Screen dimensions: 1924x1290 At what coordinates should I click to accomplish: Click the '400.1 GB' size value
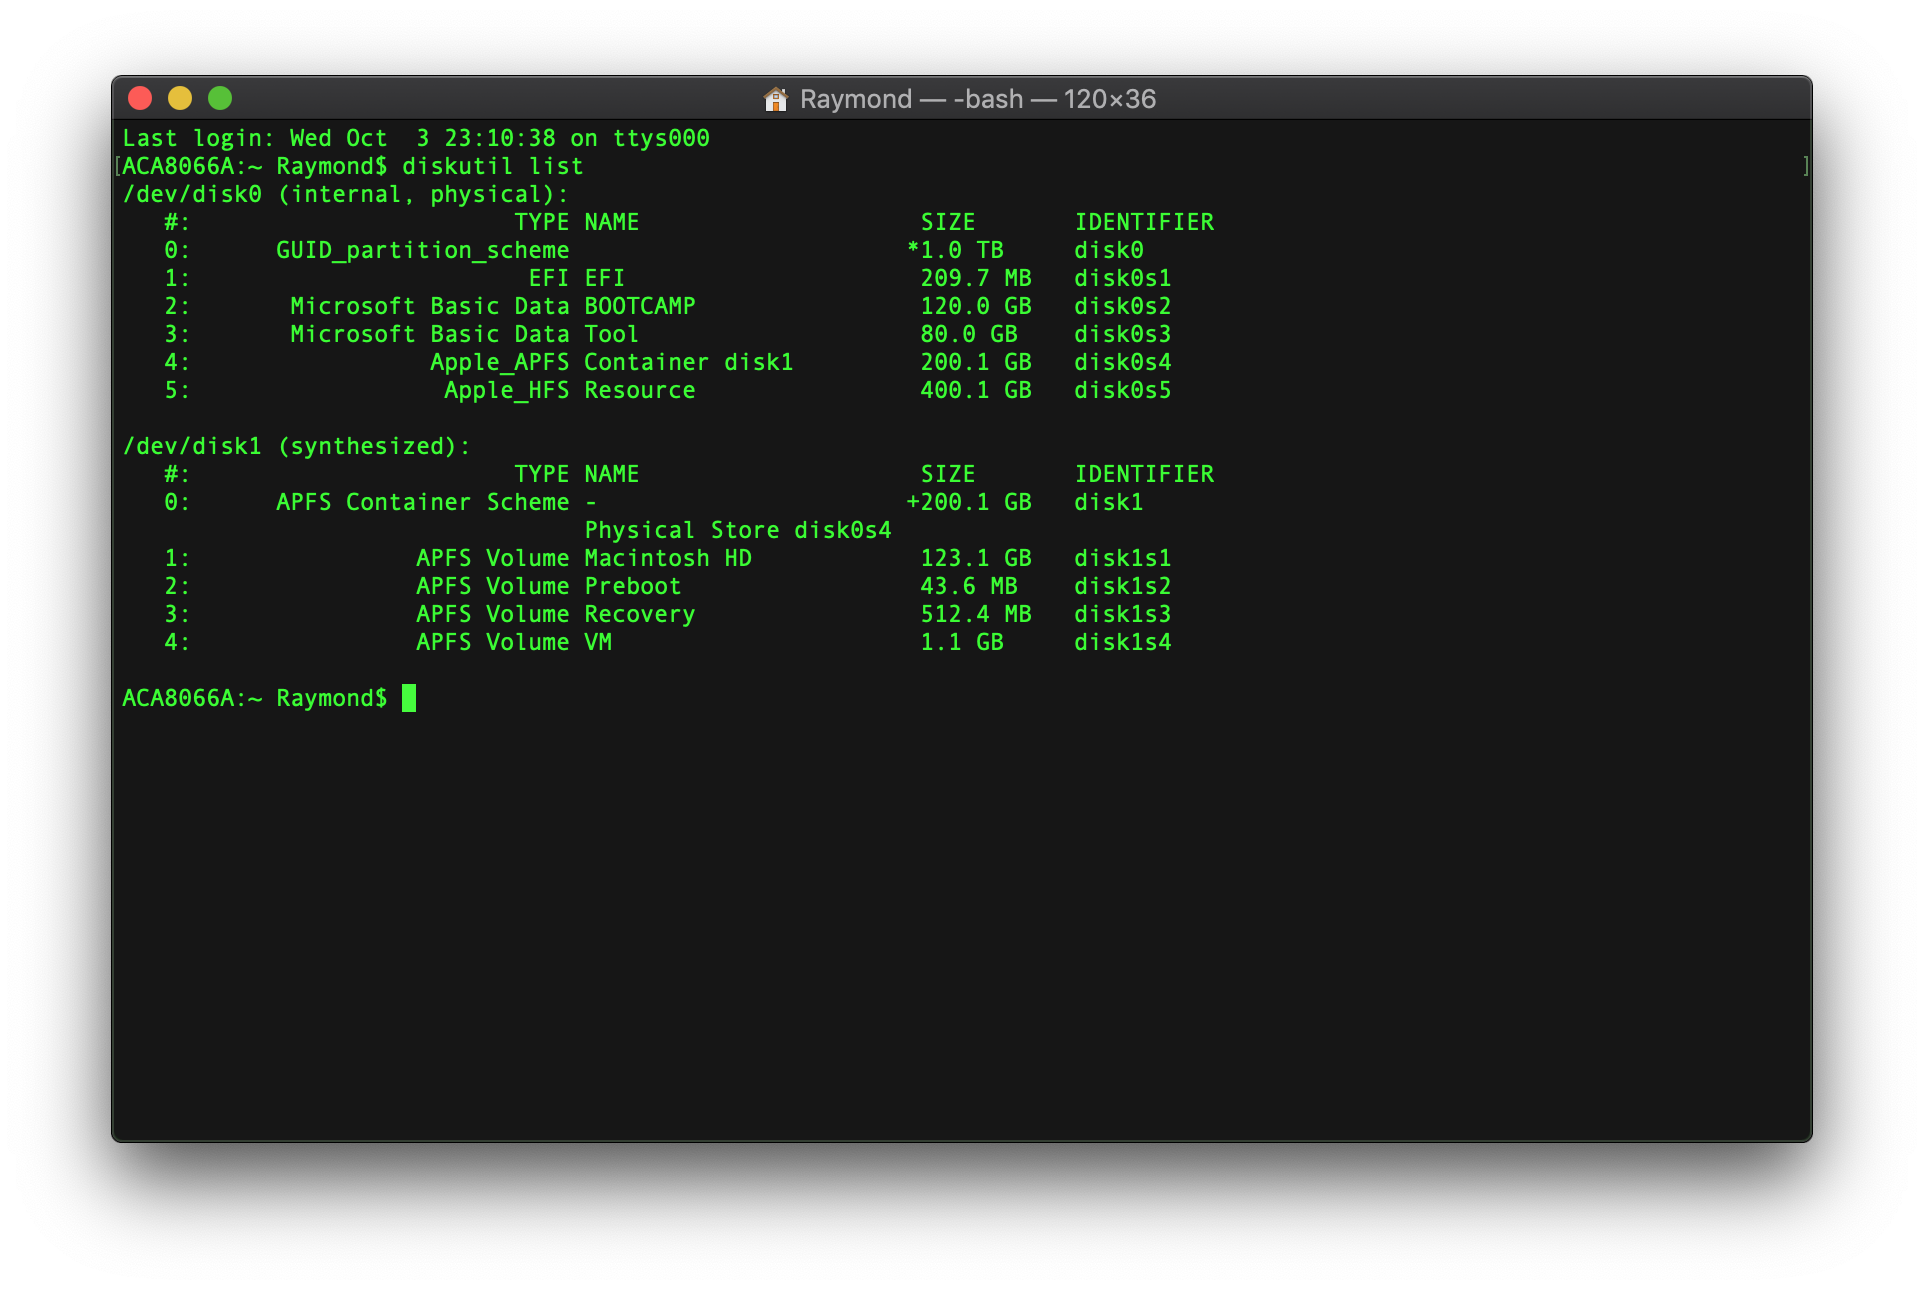coord(976,390)
